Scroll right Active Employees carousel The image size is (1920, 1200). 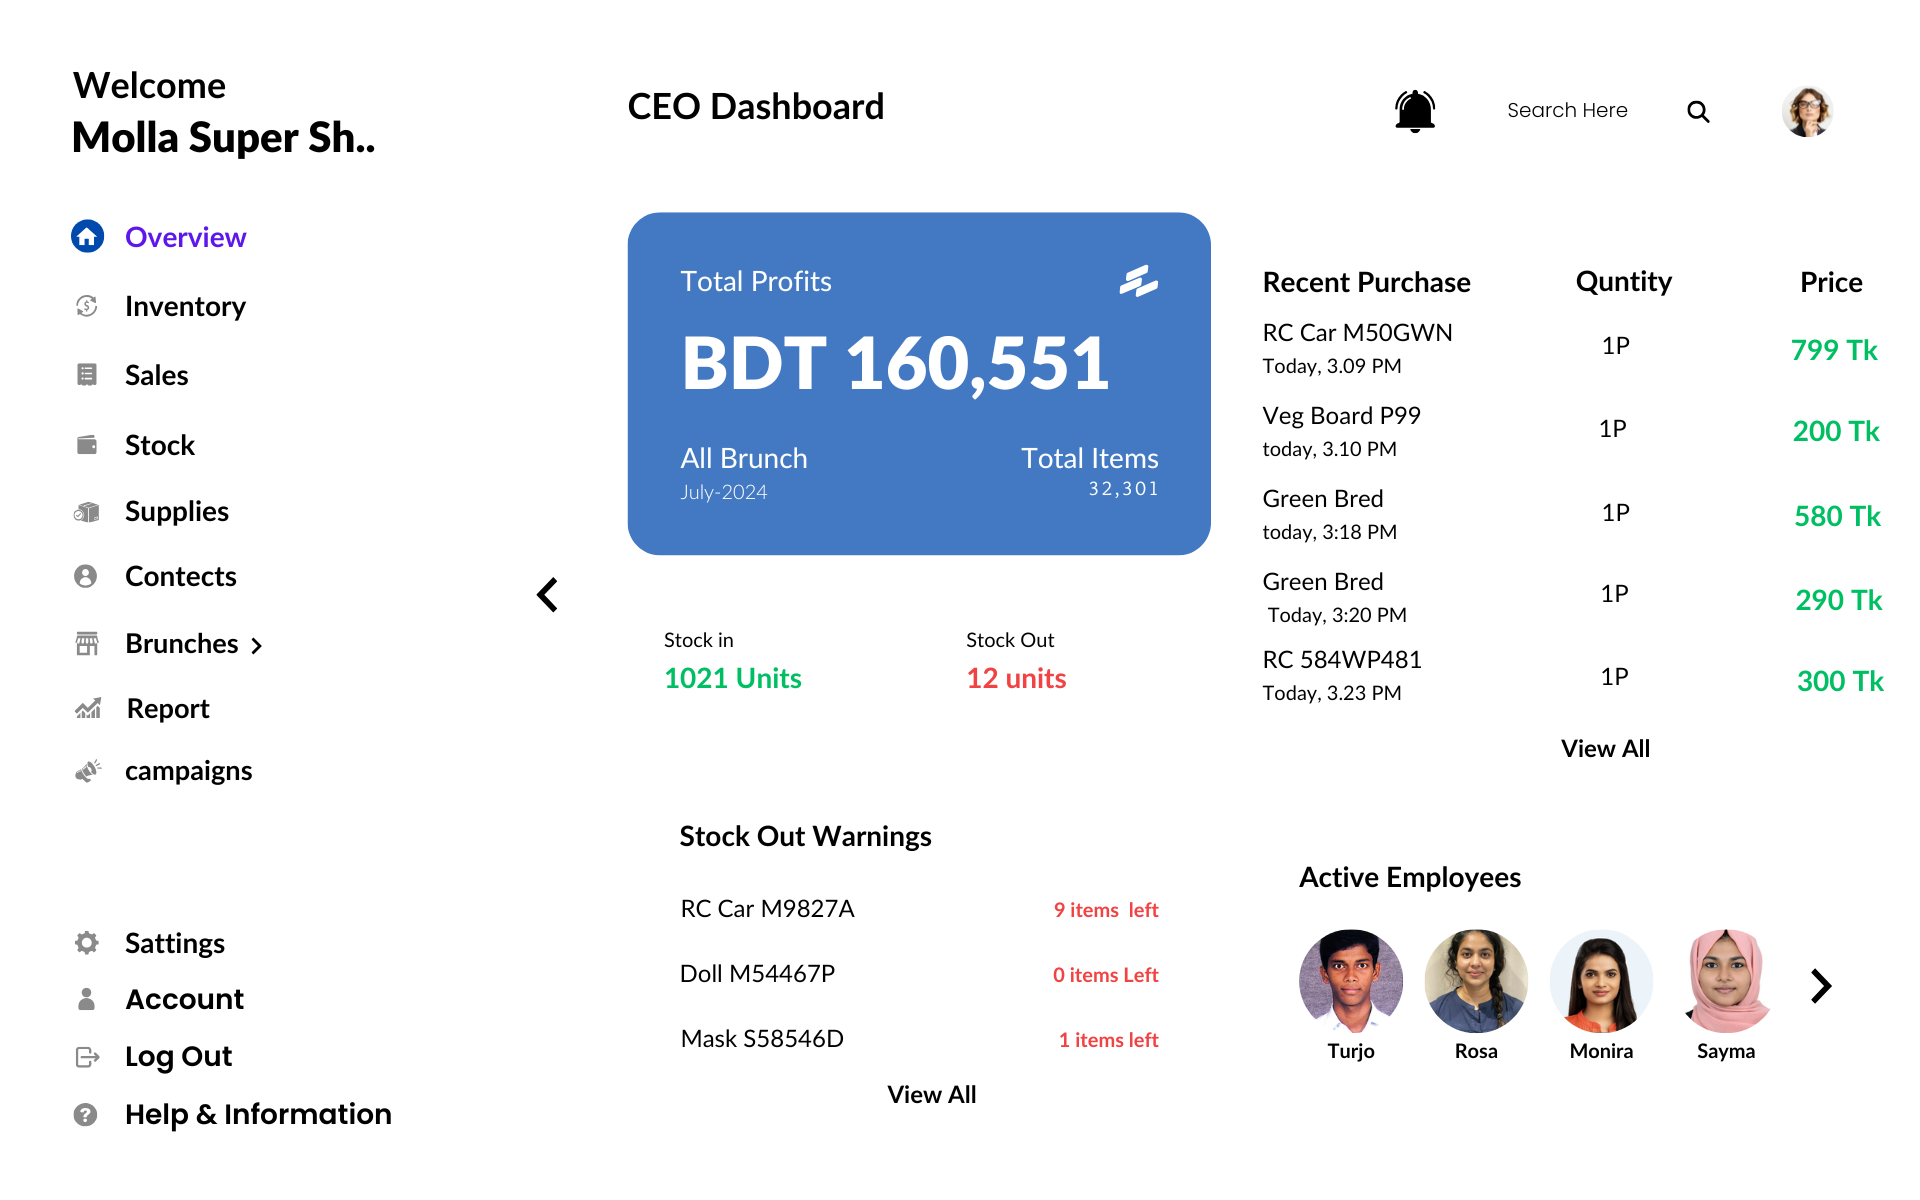coord(1820,986)
